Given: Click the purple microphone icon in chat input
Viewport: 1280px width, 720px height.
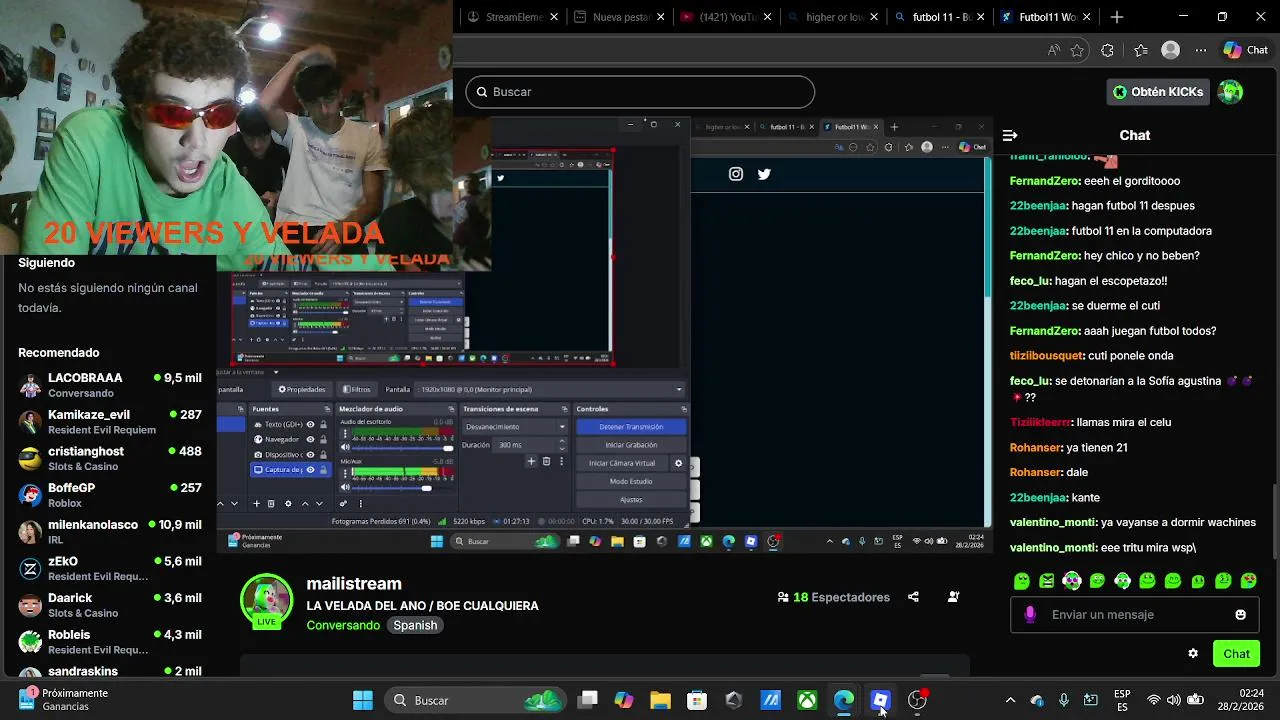Looking at the screenshot, I should [1030, 614].
